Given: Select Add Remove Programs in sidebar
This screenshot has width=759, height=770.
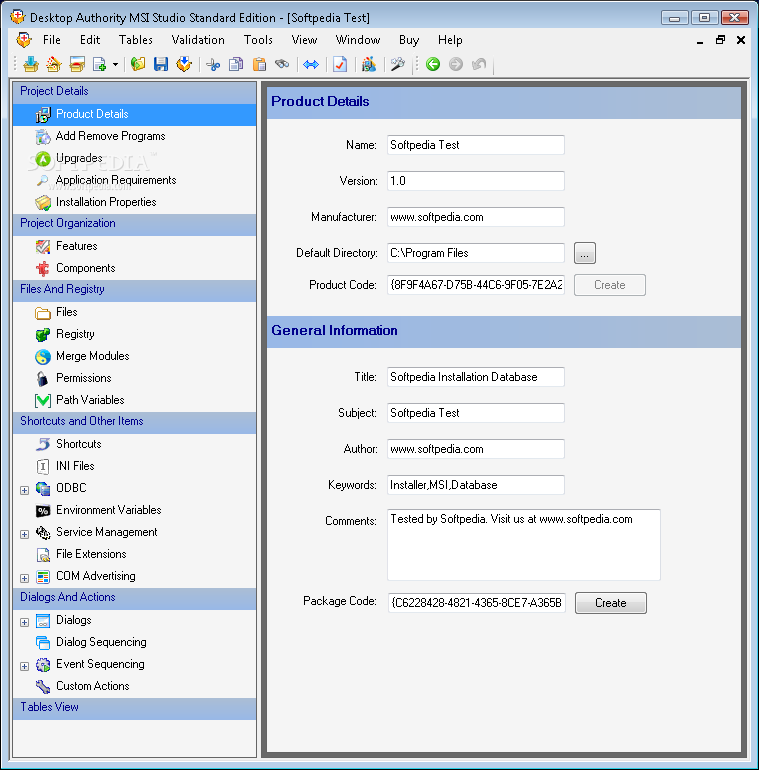Looking at the screenshot, I should (110, 136).
